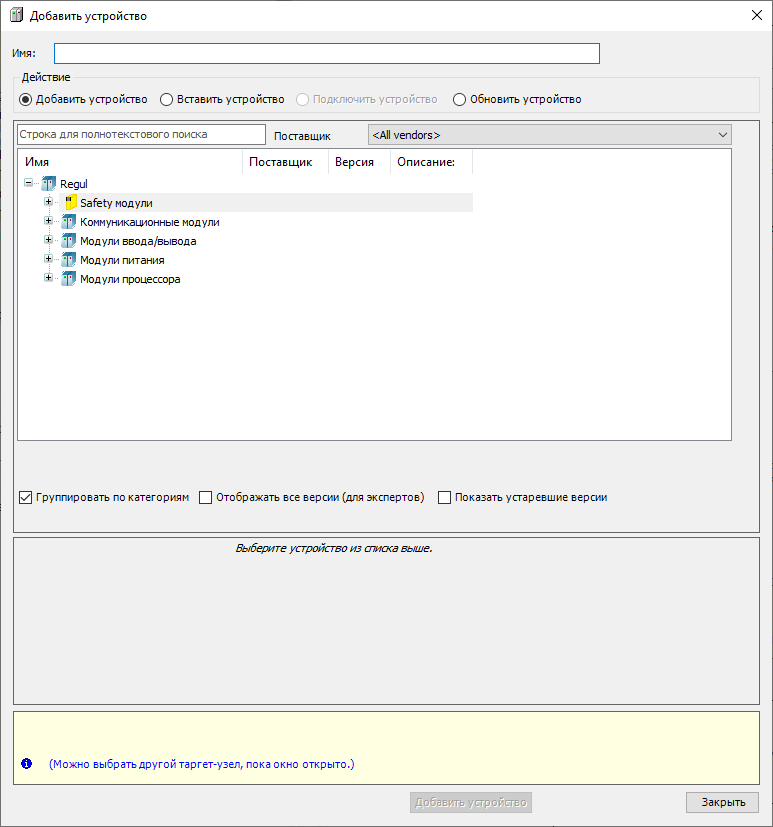Click the blue info icon in the hint panel
Screen dimensions: 773x827
point(27,764)
